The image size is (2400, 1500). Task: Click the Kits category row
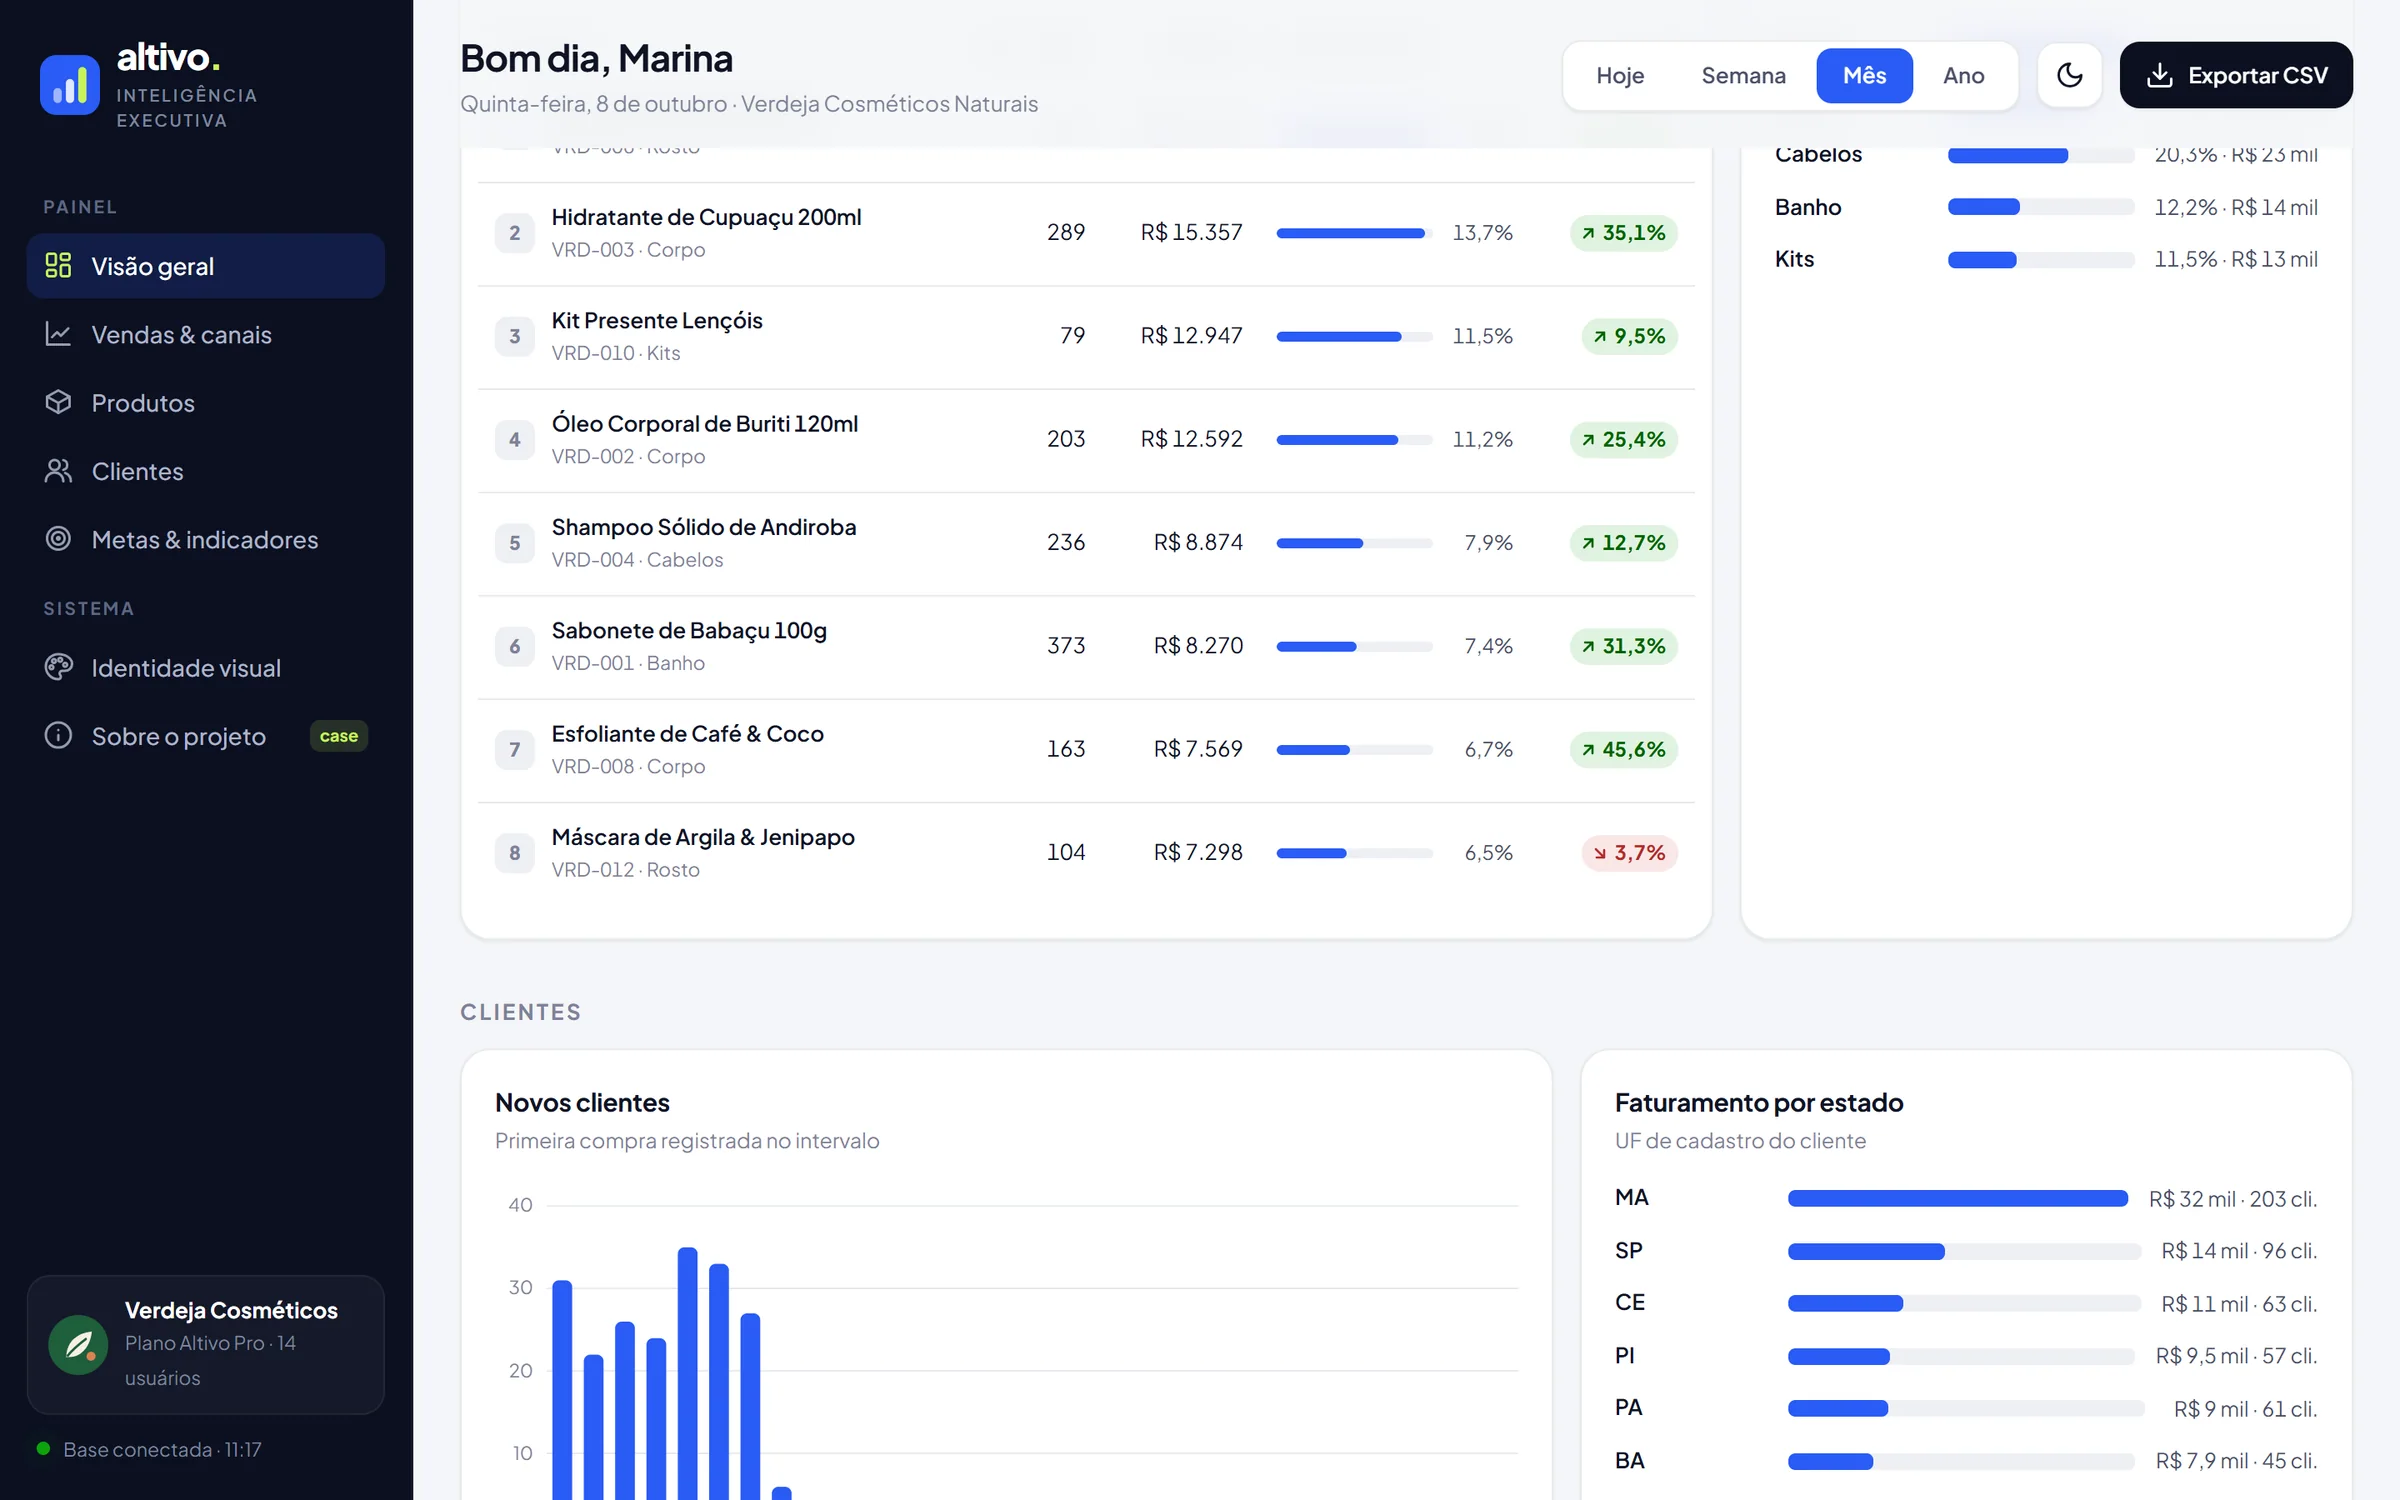point(2046,259)
